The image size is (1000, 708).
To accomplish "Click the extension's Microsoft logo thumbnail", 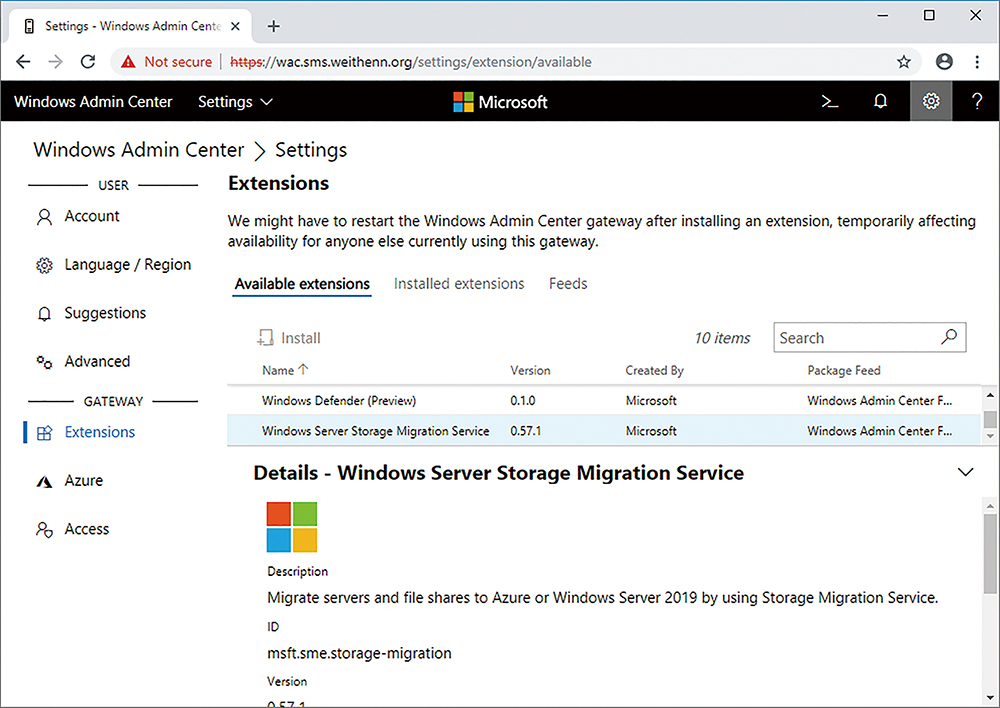I will point(291,527).
